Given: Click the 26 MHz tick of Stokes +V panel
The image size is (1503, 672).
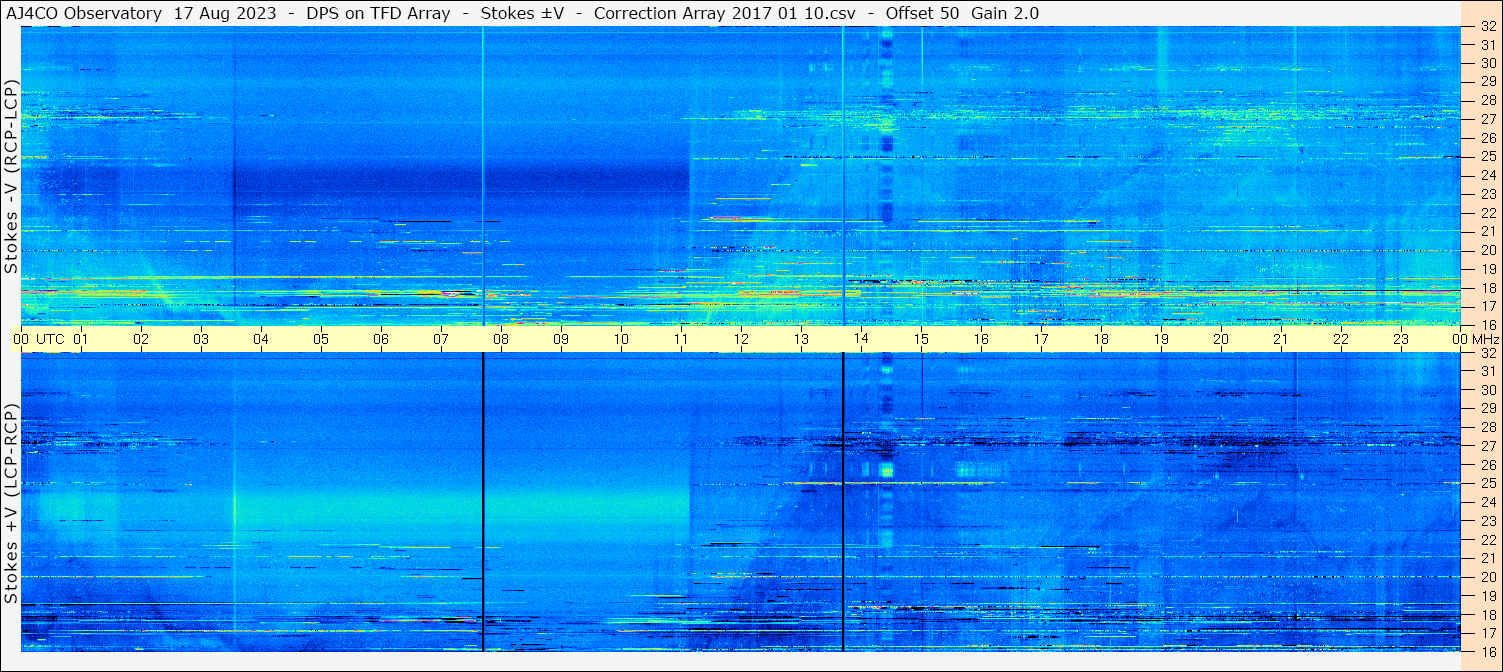Looking at the screenshot, I should [1487, 465].
